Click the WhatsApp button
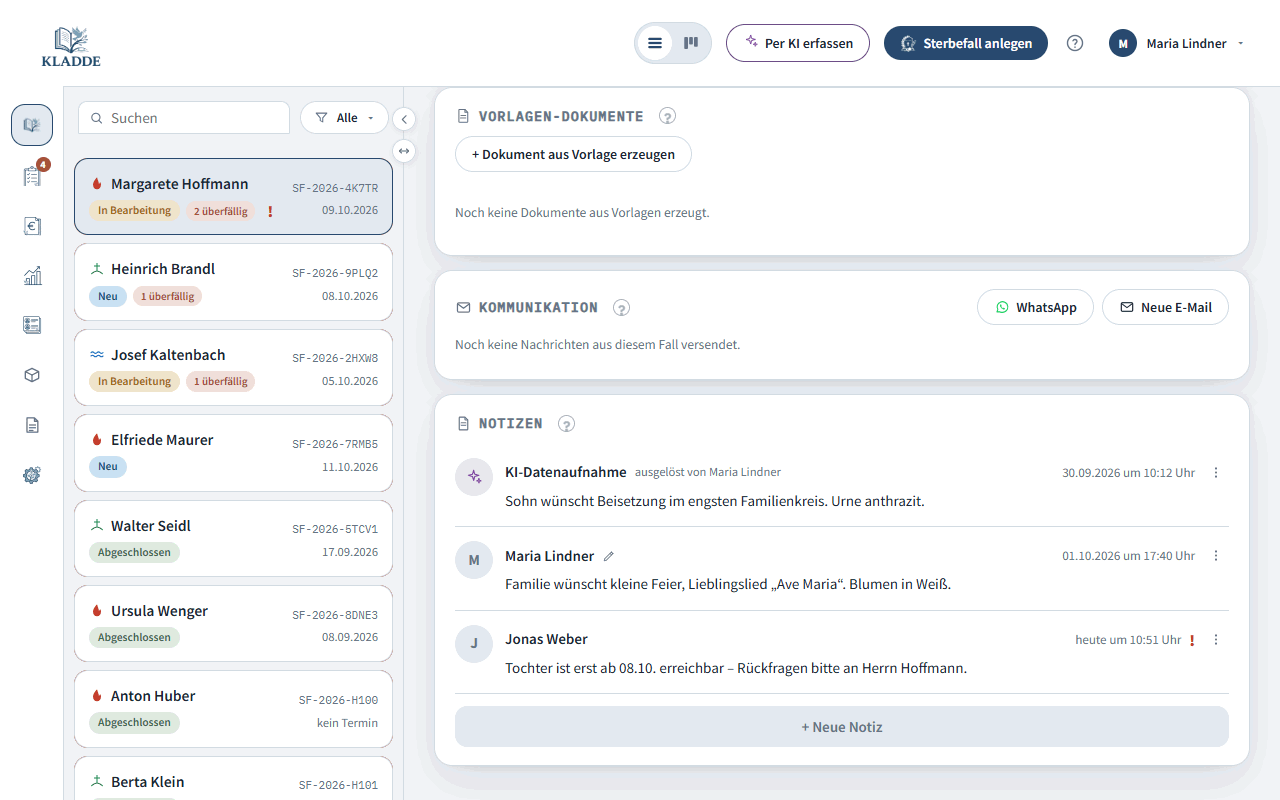The image size is (1280, 800). (x=1035, y=307)
